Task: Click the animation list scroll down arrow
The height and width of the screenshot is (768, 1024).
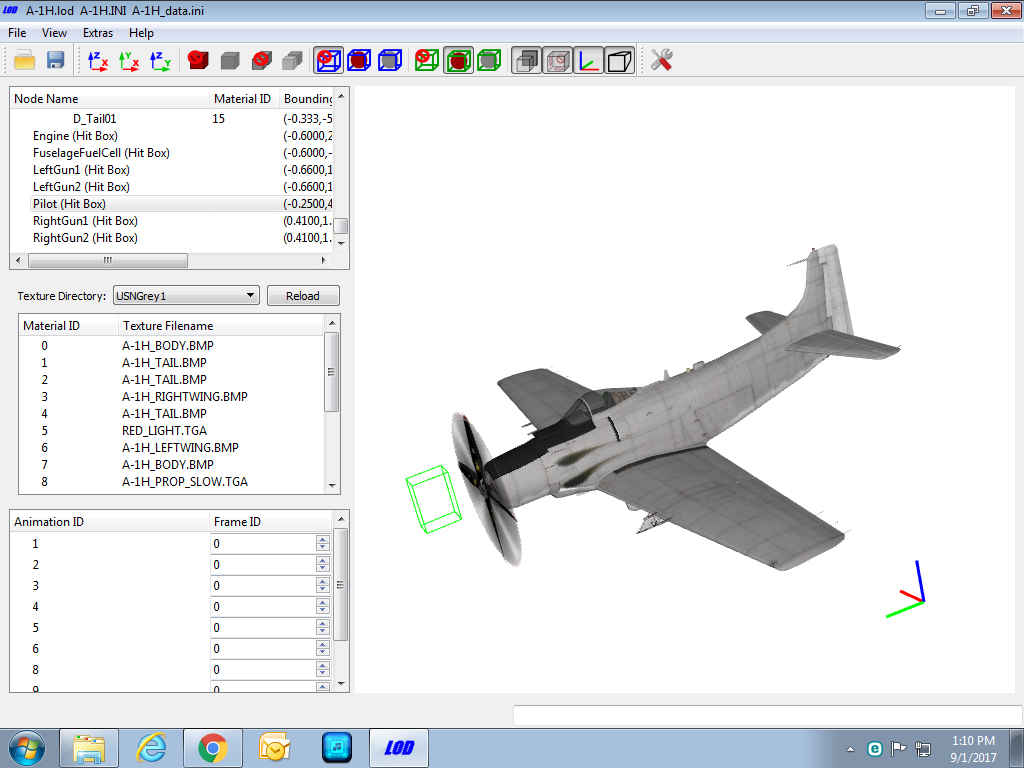Action: coord(340,684)
